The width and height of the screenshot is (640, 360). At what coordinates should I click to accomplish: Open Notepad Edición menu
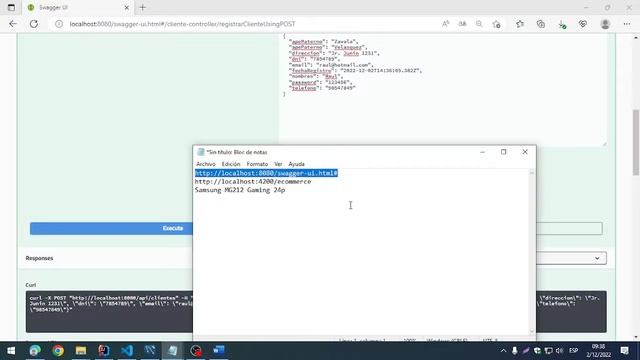pos(231,164)
